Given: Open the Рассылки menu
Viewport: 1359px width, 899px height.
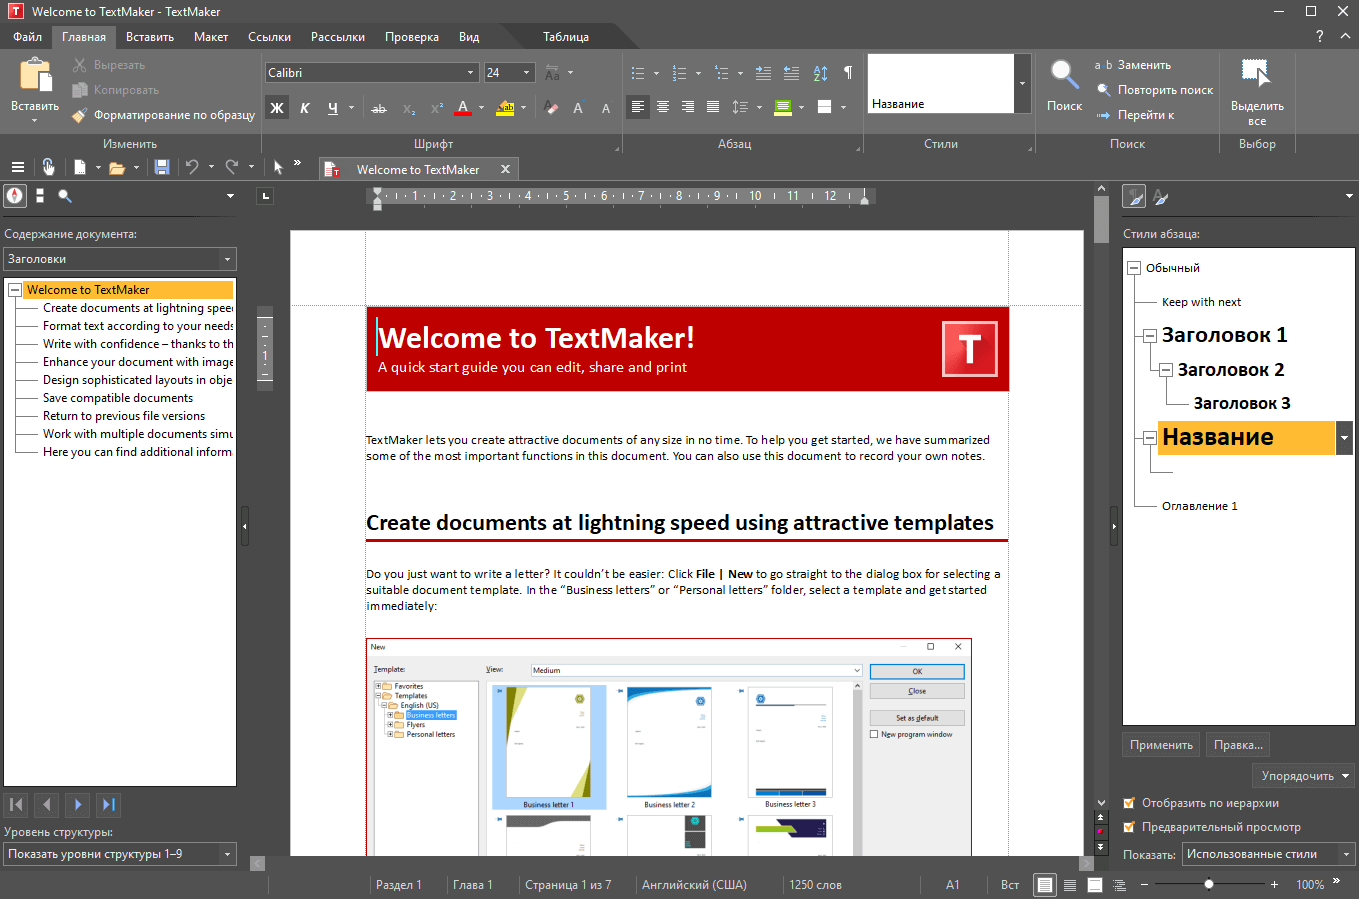Looking at the screenshot, I should click(x=337, y=36).
